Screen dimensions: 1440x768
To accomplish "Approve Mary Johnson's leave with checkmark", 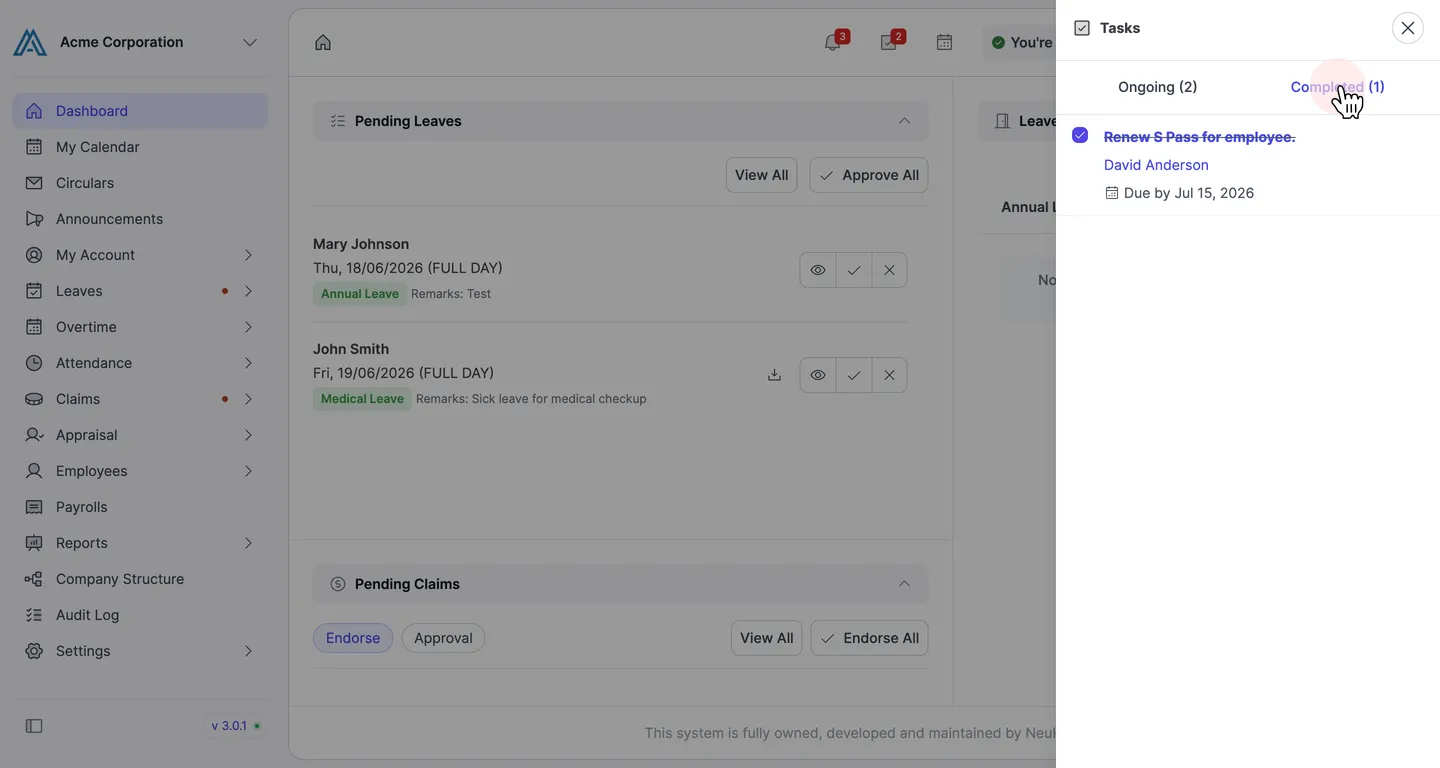I will 854,270.
